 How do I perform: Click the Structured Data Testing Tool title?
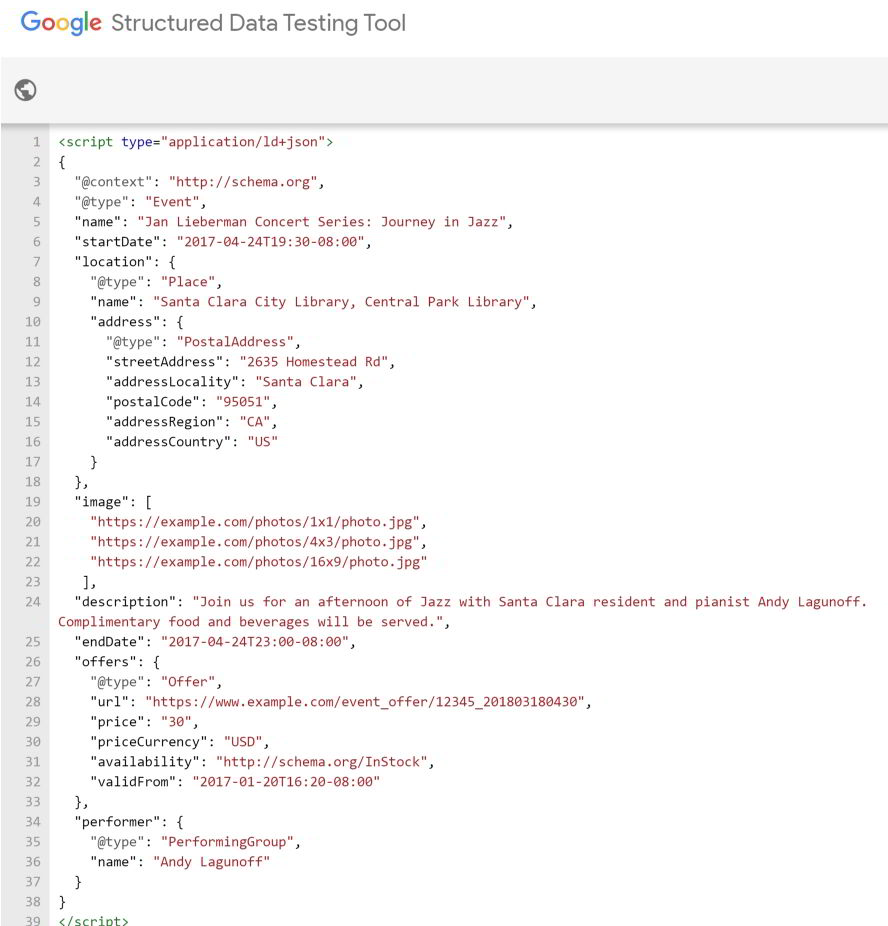[258, 23]
